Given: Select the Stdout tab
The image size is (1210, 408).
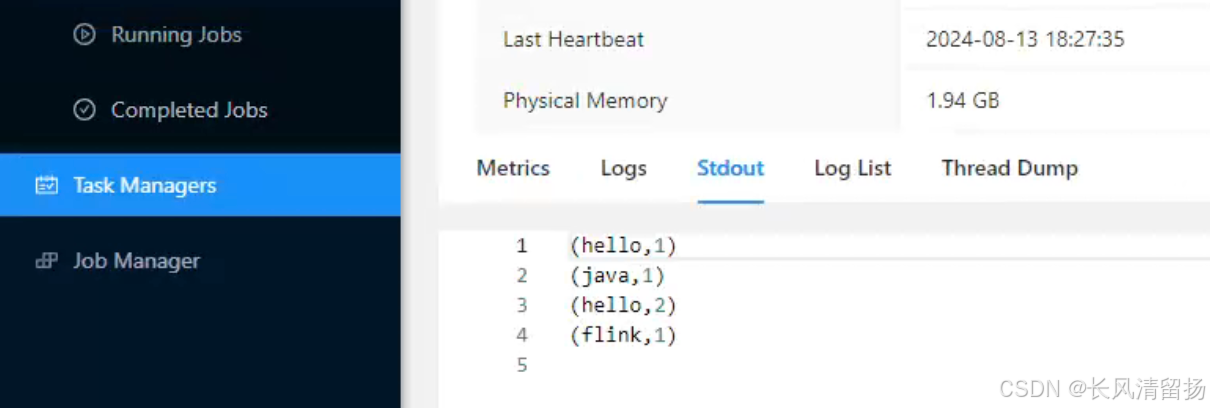Looking at the screenshot, I should tap(730, 168).
